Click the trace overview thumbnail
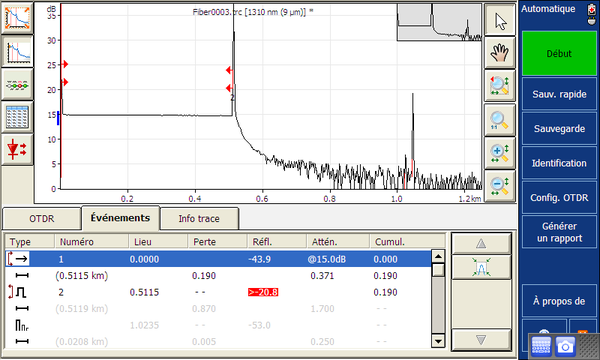 [x=439, y=22]
